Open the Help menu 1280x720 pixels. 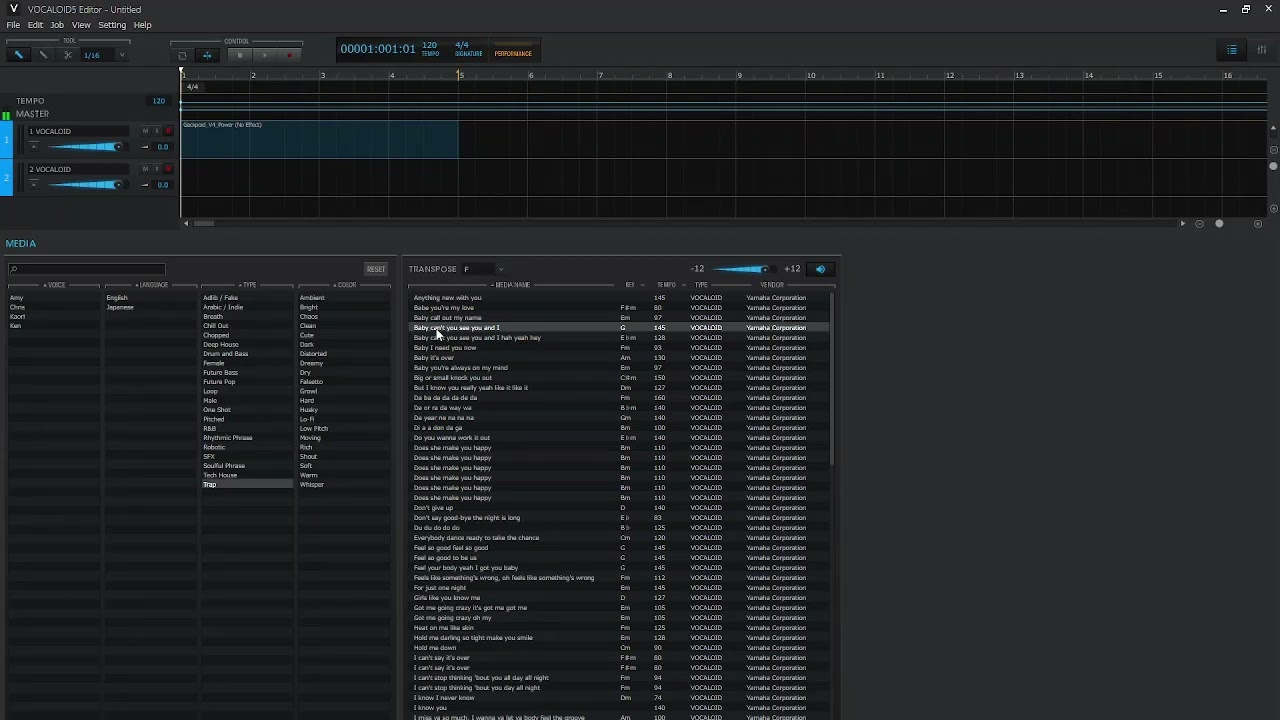[143, 25]
